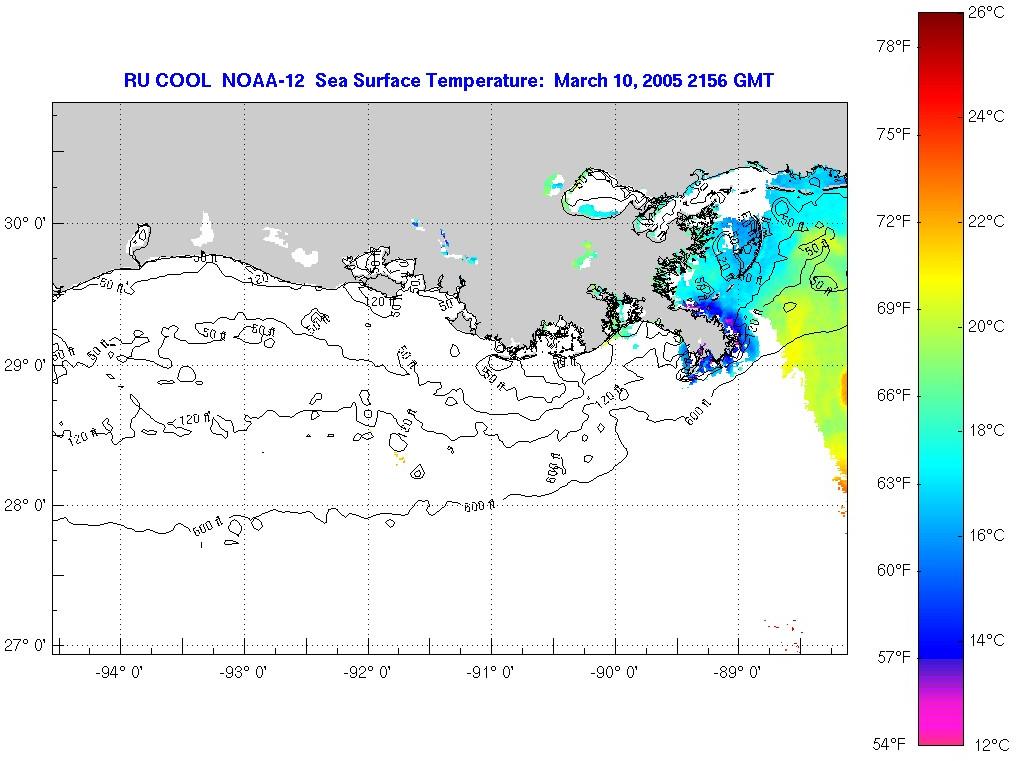Click the -92° 0' longitude label
Screen dimensions: 1016x761
[x=367, y=673]
